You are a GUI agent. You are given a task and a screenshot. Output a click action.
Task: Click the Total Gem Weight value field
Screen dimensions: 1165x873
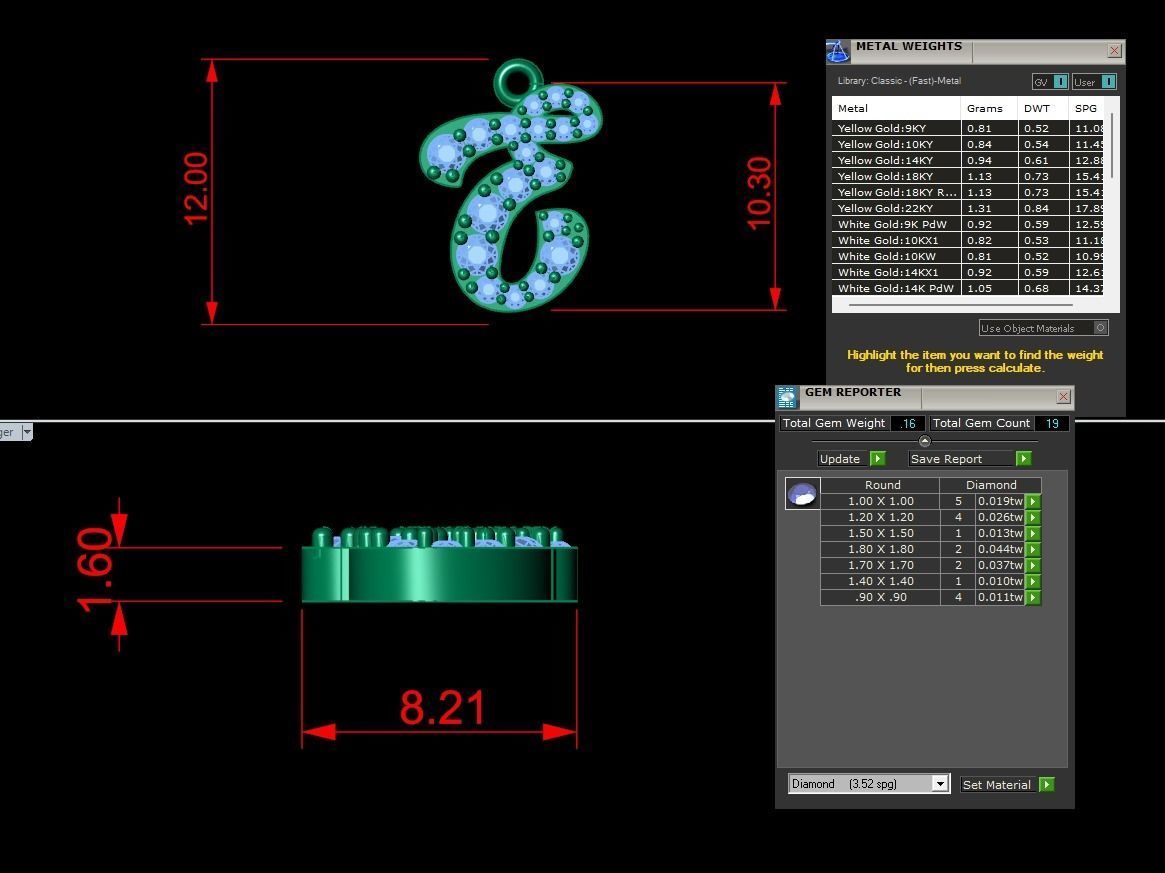[x=907, y=423]
